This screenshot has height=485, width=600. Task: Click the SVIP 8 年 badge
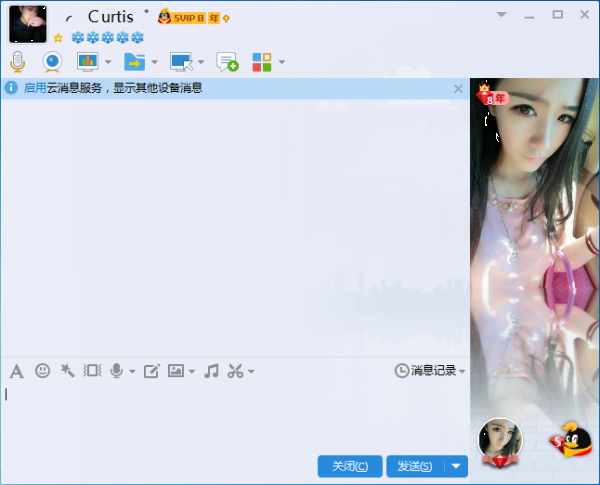(189, 17)
